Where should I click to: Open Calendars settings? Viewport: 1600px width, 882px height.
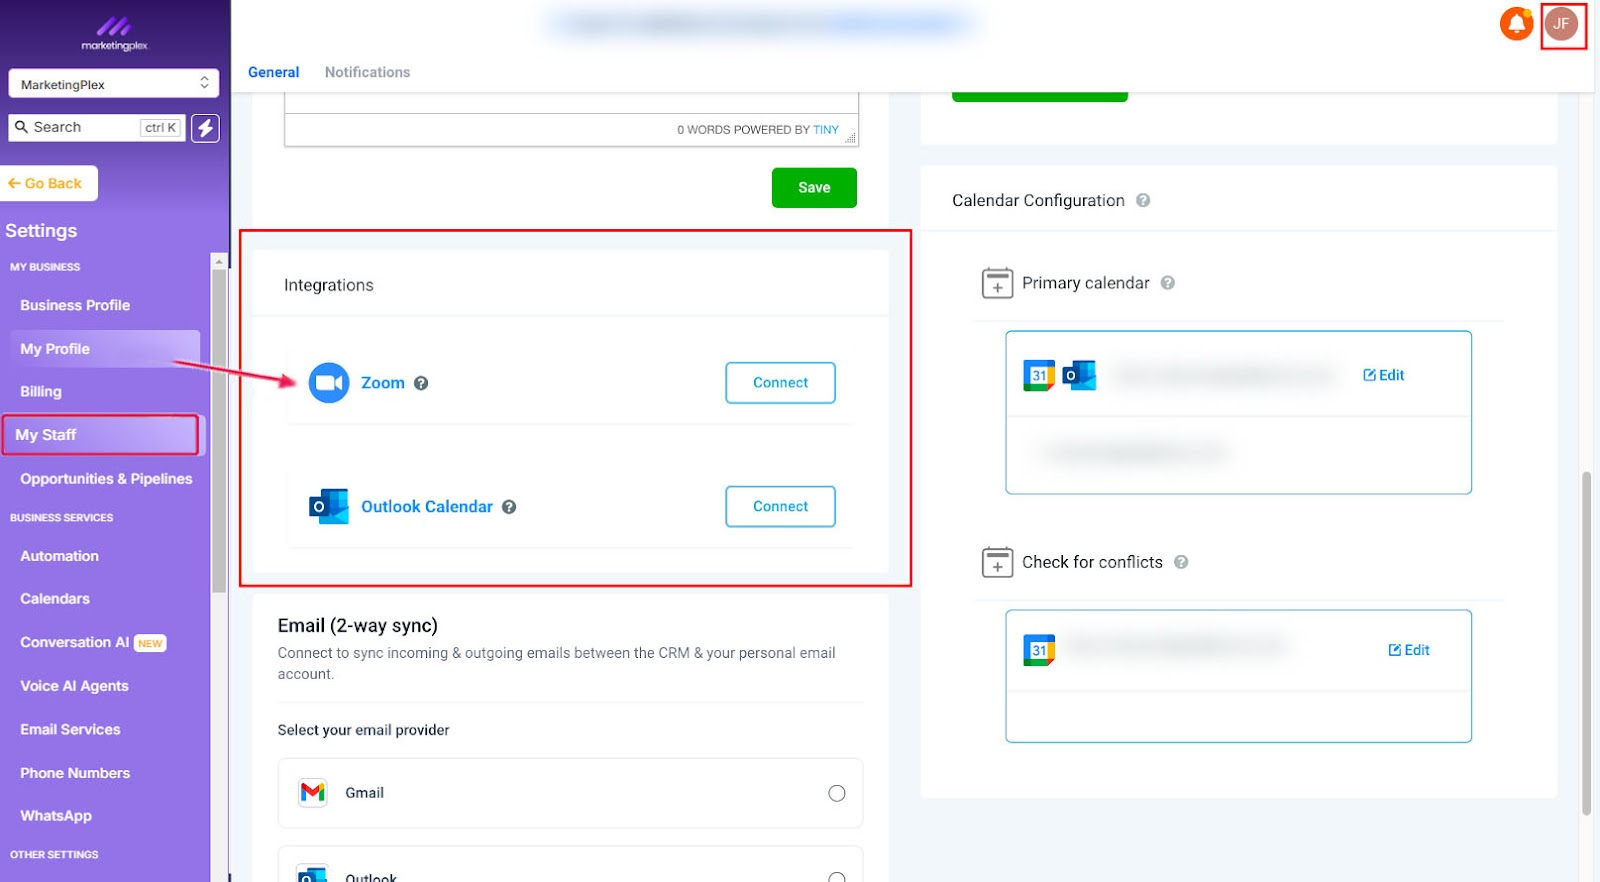click(55, 599)
